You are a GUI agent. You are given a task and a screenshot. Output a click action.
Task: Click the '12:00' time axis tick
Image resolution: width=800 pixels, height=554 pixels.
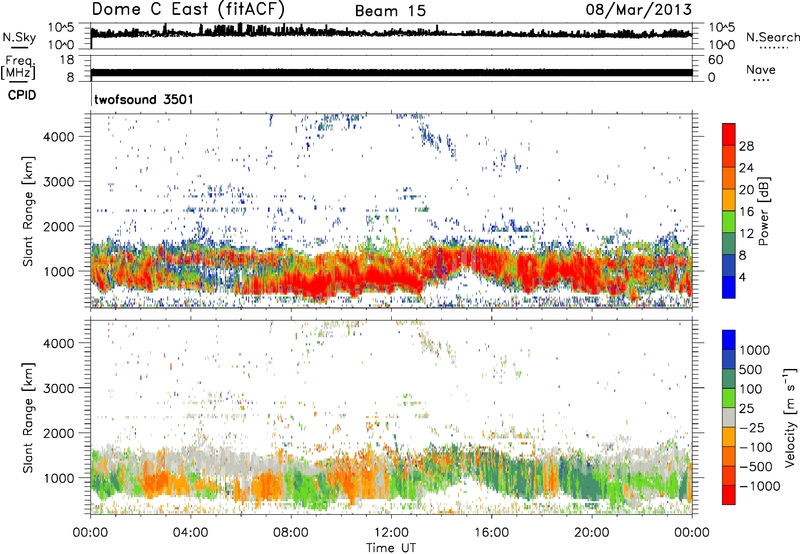391,533
